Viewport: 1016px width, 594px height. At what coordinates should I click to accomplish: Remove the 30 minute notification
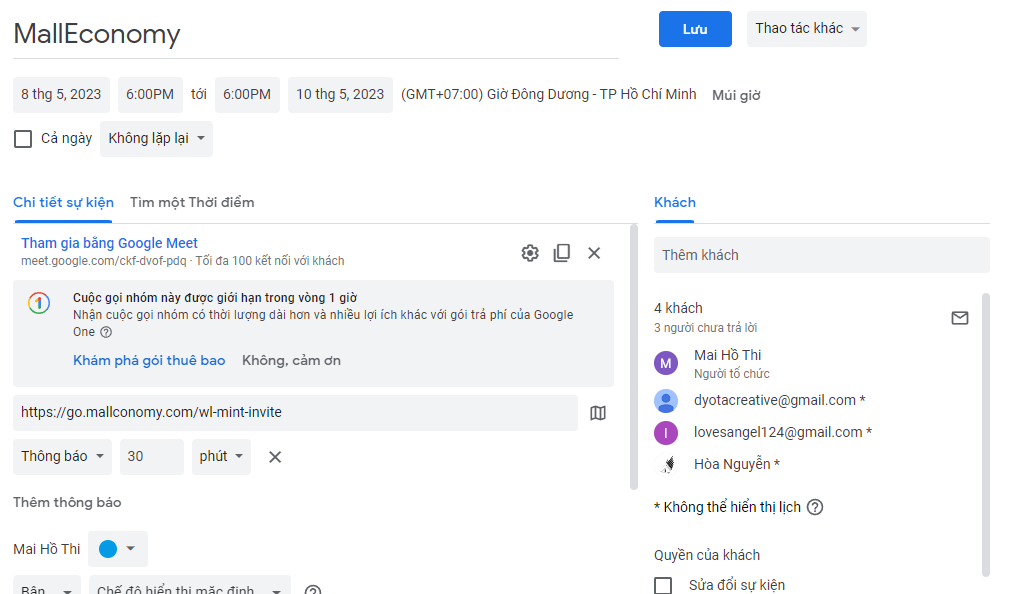pos(275,457)
